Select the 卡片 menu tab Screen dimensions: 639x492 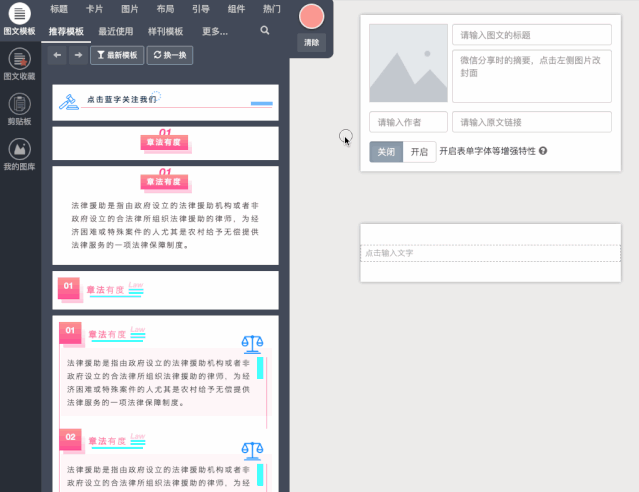pos(94,9)
